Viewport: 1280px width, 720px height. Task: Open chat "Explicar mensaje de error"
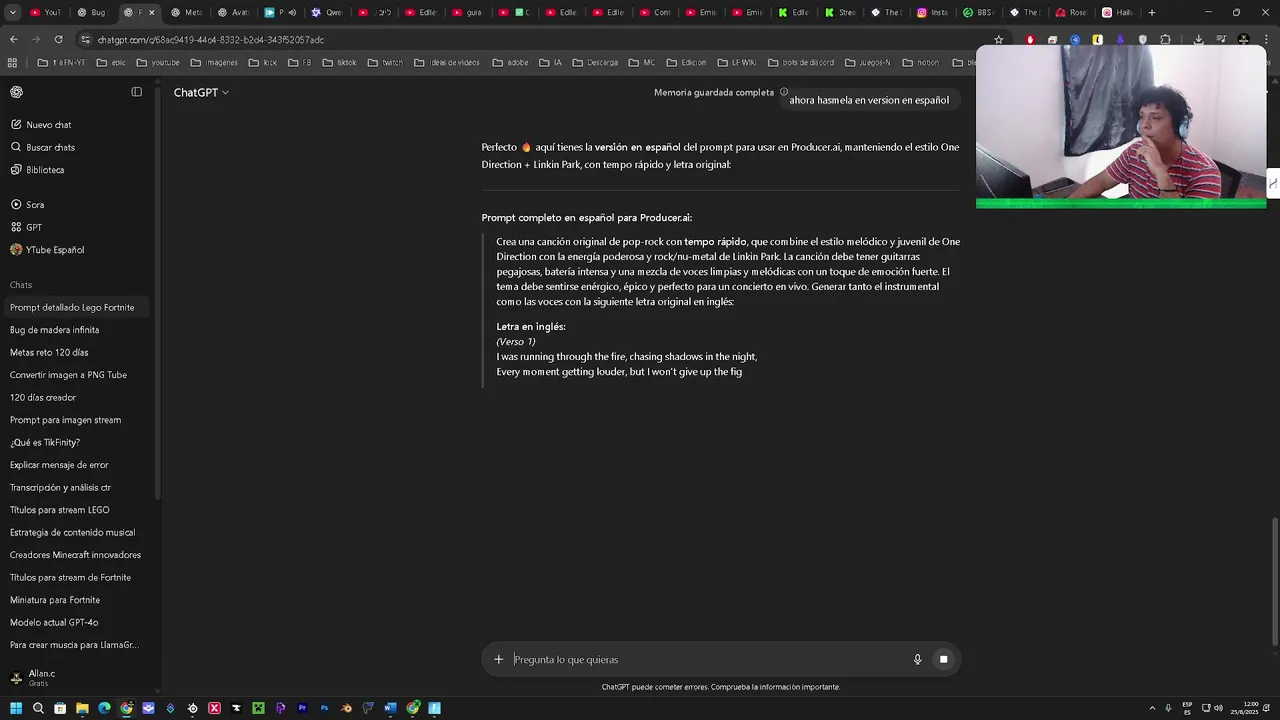76,465
